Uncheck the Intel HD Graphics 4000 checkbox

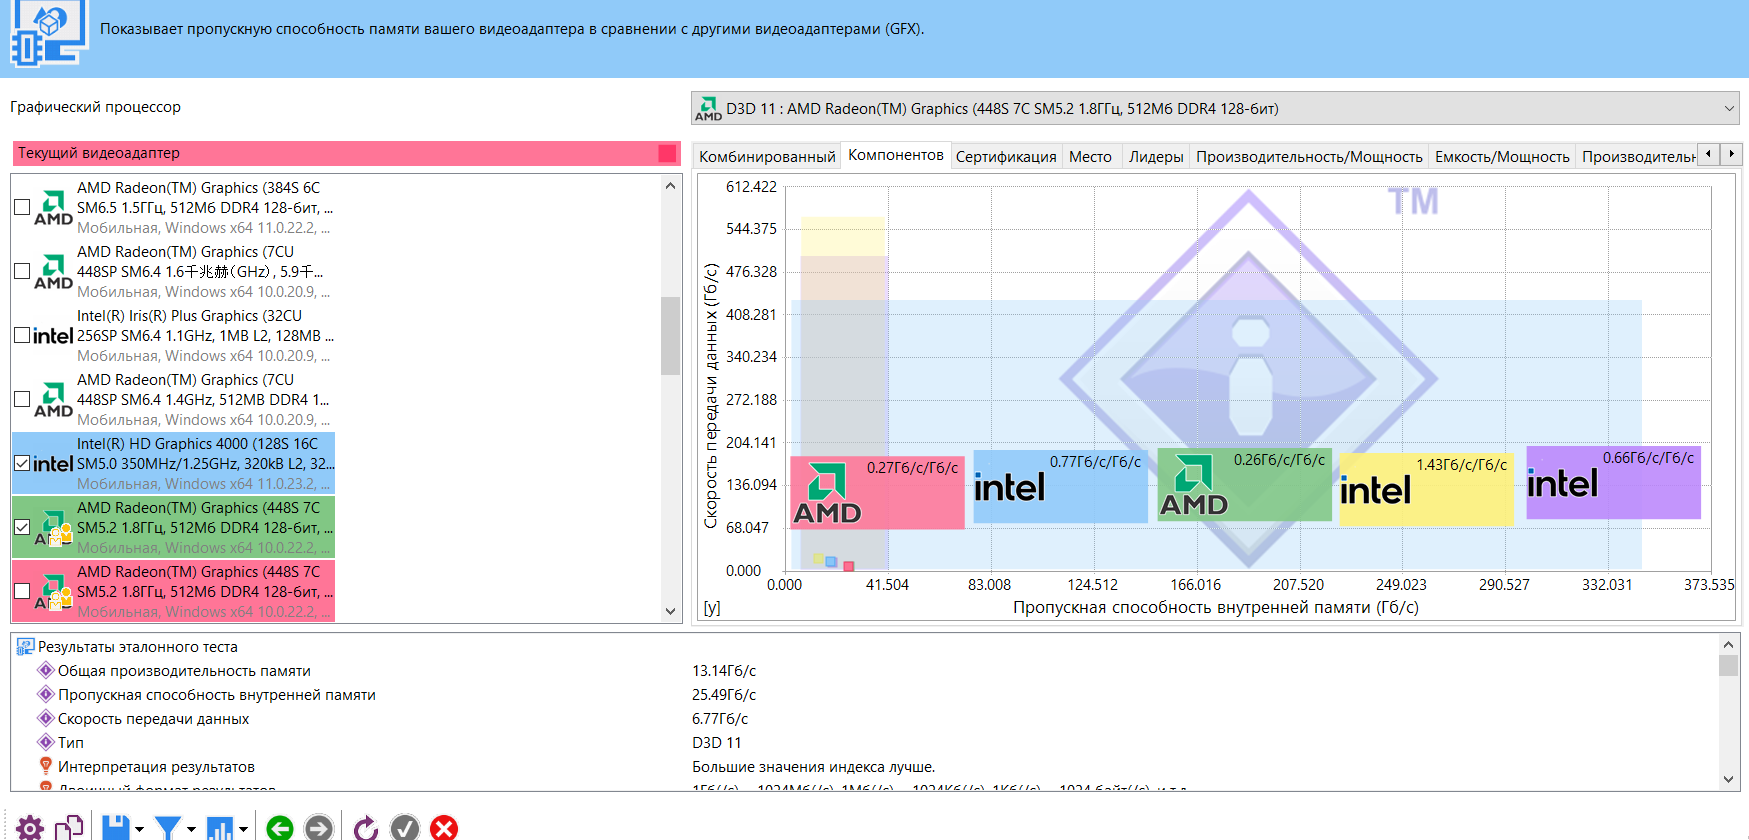tap(22, 463)
